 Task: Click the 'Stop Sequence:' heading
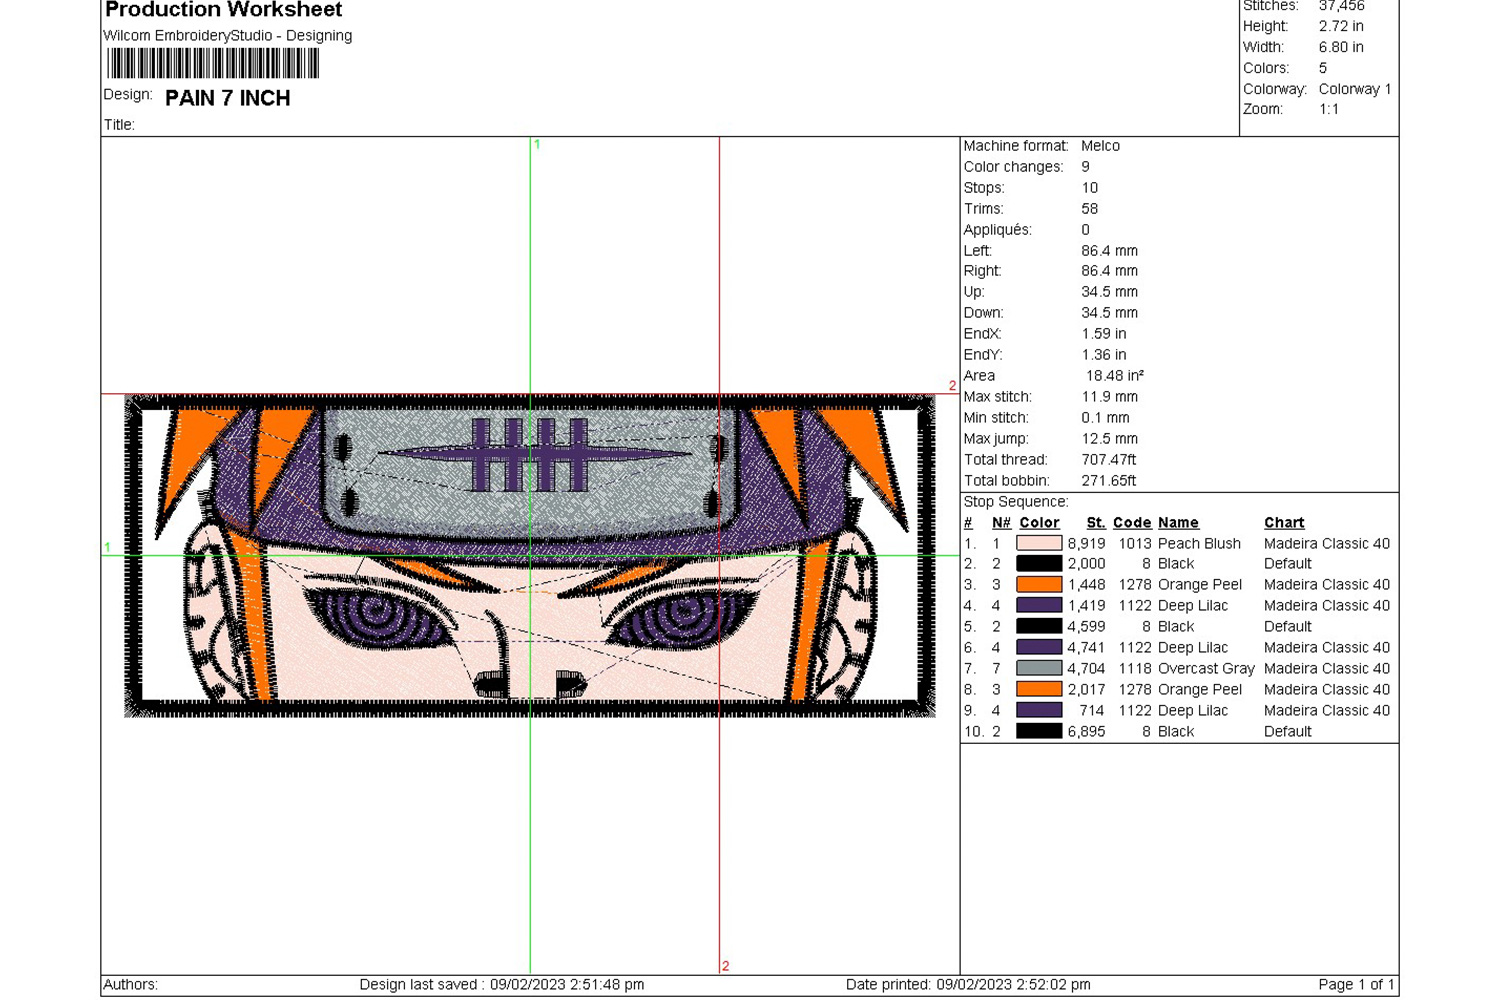pyautogui.click(x=1016, y=502)
